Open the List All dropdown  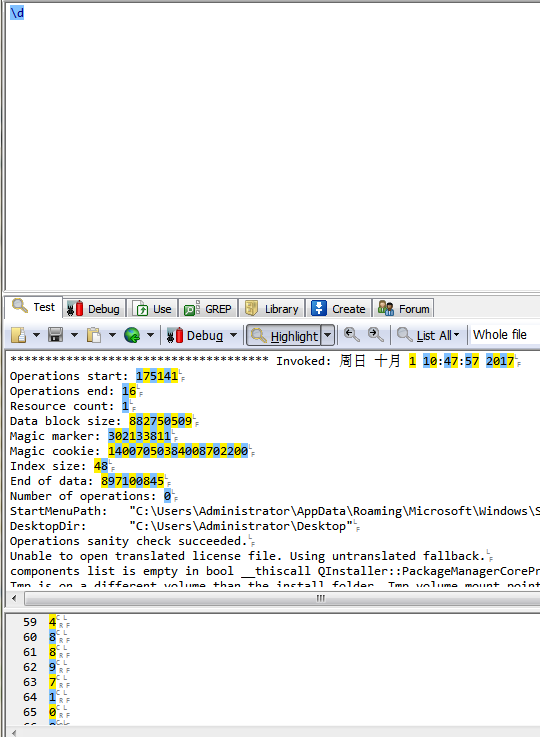[428, 335]
